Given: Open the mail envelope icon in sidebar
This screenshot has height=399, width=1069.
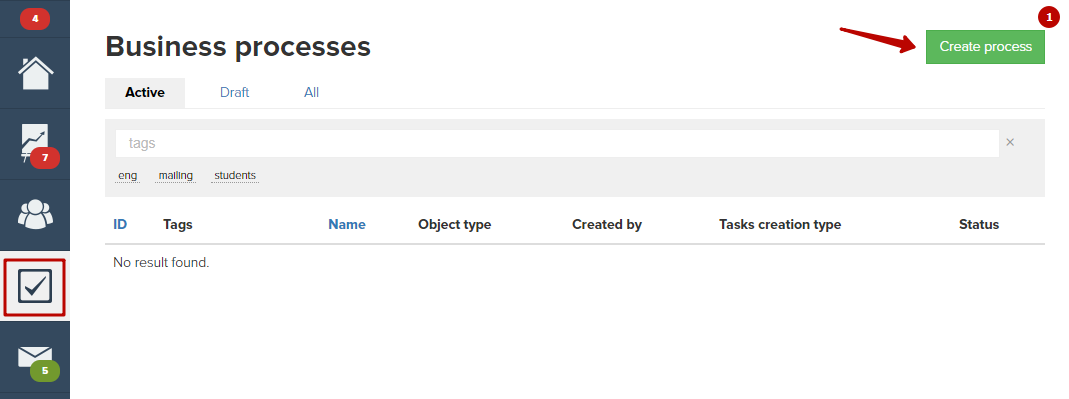Looking at the screenshot, I should click(x=35, y=357).
